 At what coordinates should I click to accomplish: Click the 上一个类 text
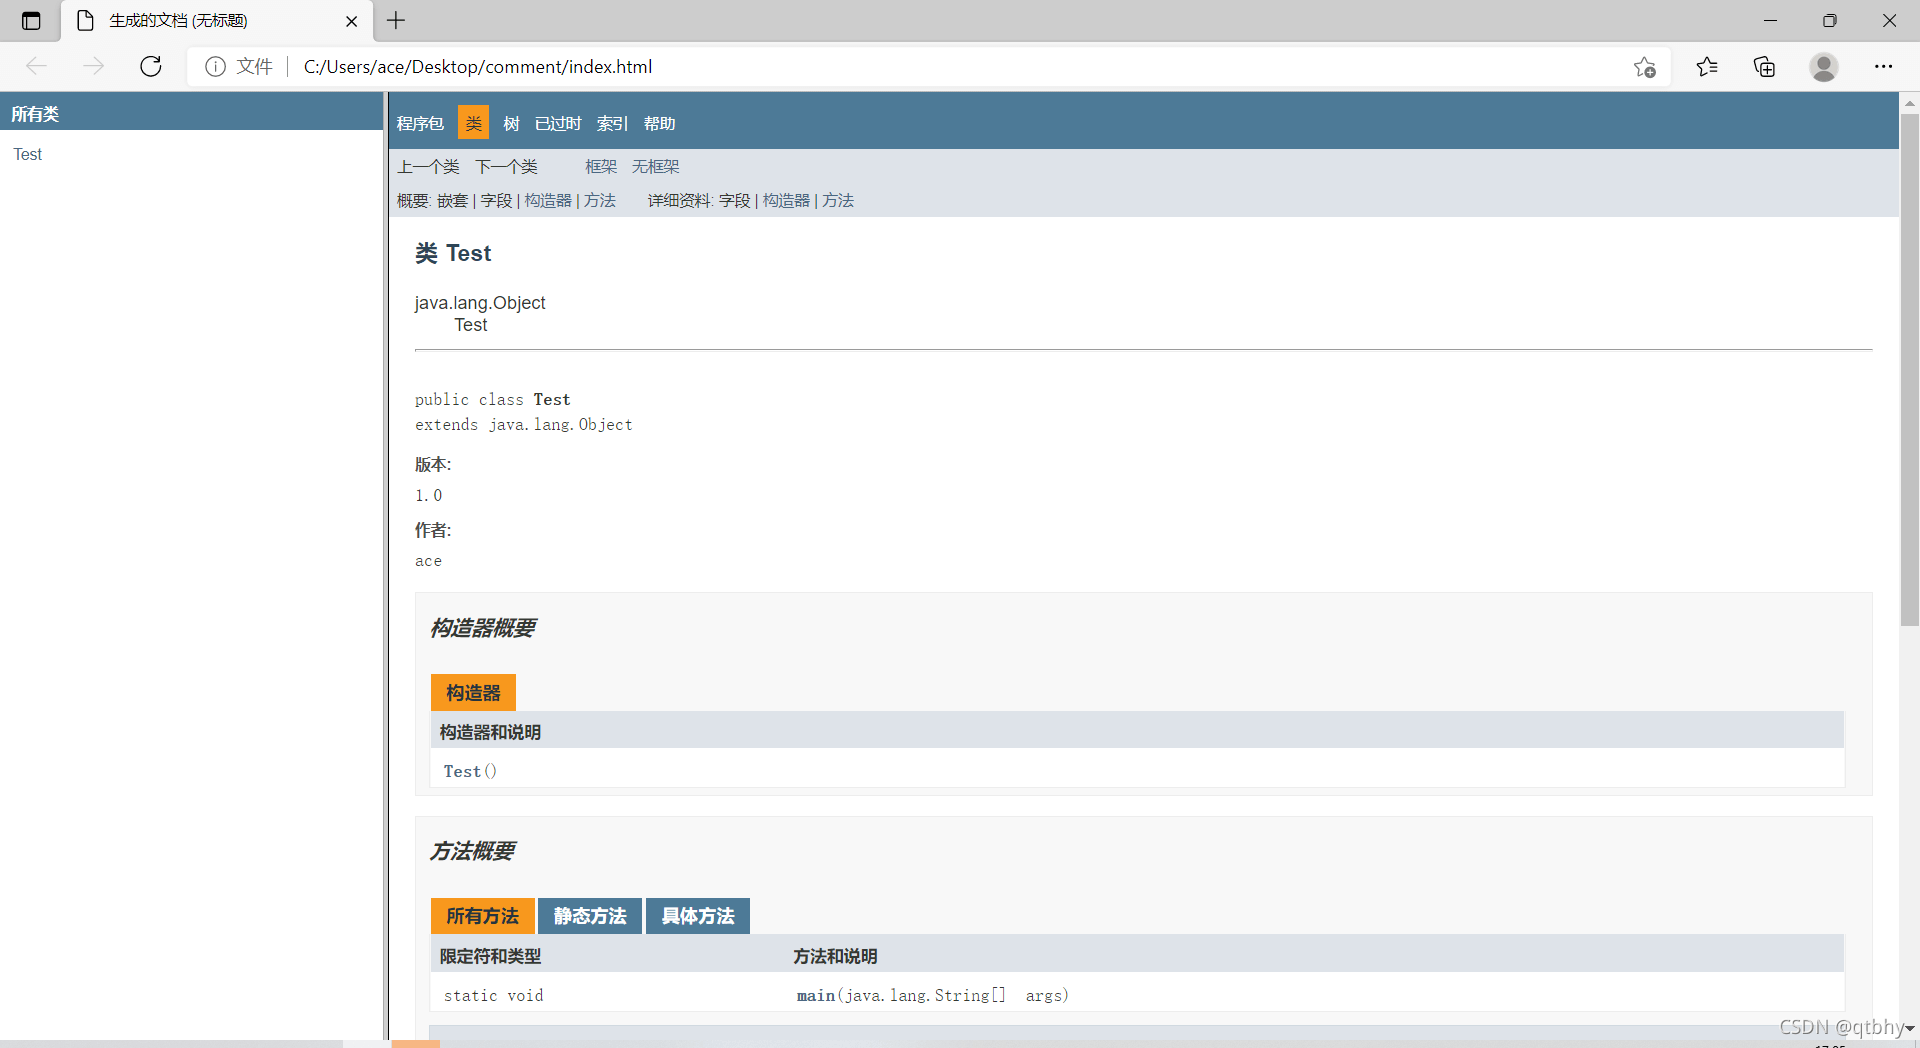[428, 167]
